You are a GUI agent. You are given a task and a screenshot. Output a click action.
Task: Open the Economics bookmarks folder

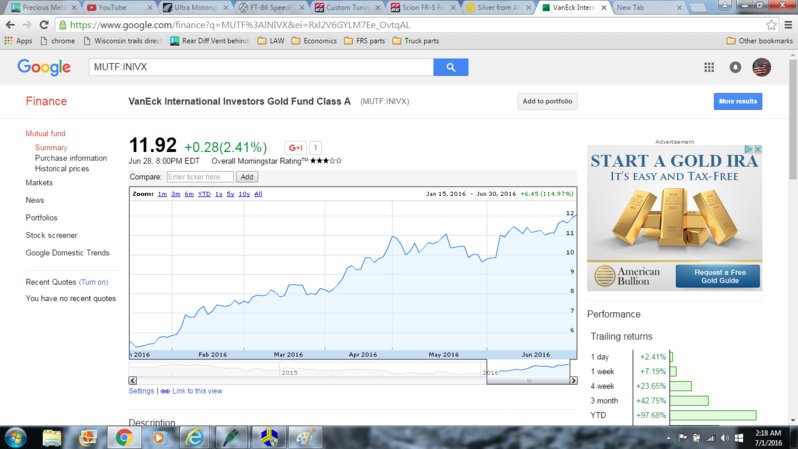point(314,41)
